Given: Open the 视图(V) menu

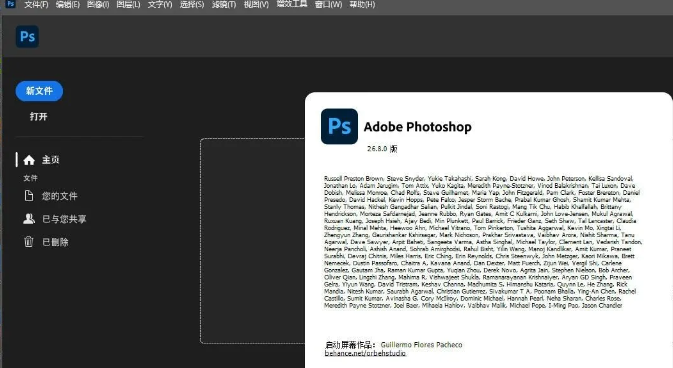Looking at the screenshot, I should (x=256, y=5).
